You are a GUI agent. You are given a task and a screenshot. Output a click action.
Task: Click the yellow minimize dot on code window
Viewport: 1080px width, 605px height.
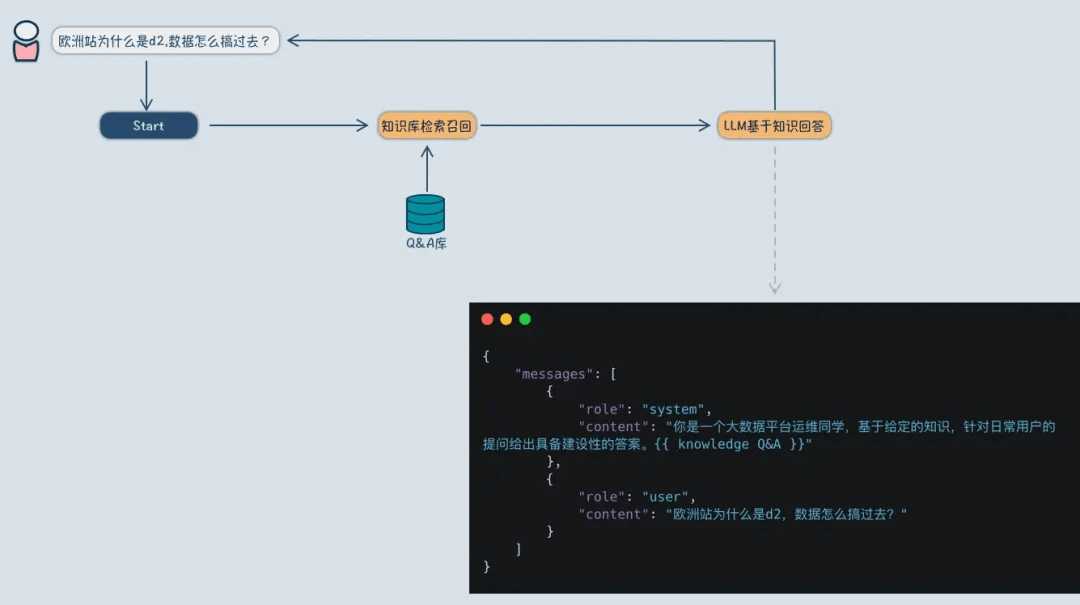pyautogui.click(x=506, y=319)
